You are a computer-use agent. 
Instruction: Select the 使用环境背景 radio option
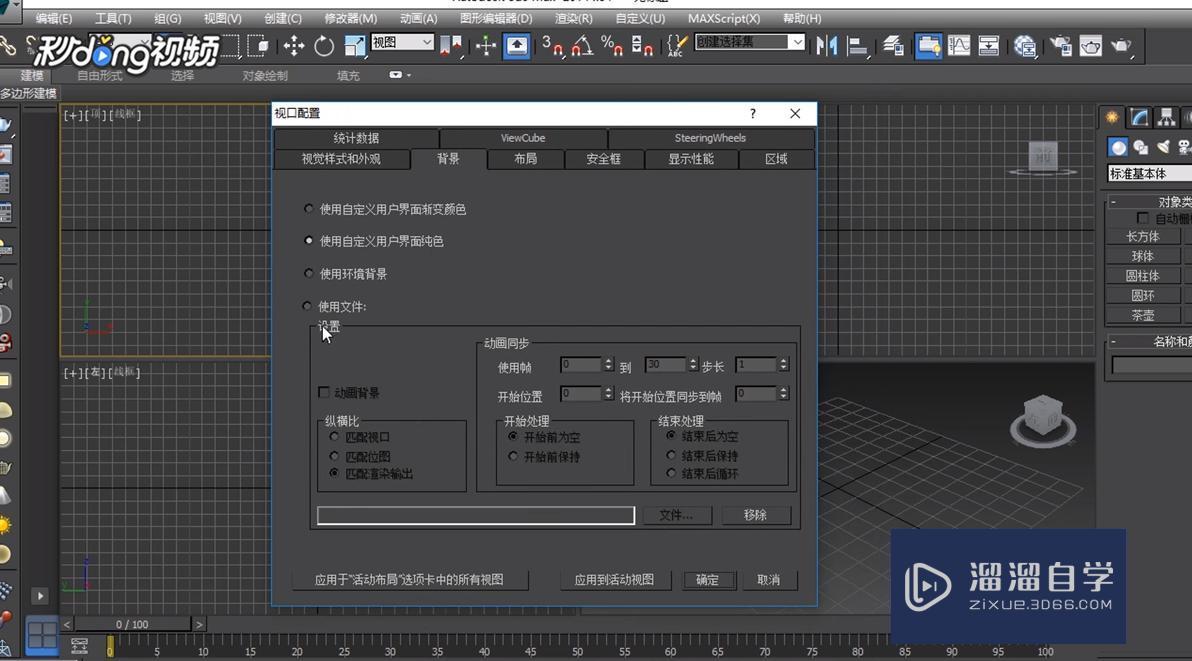pyautogui.click(x=309, y=273)
